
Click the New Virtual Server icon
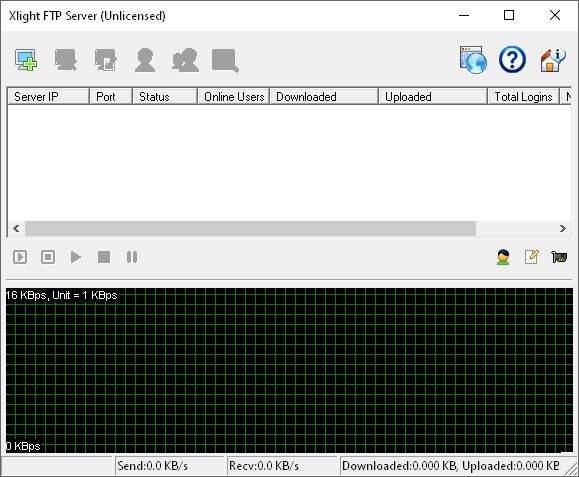pos(26,60)
